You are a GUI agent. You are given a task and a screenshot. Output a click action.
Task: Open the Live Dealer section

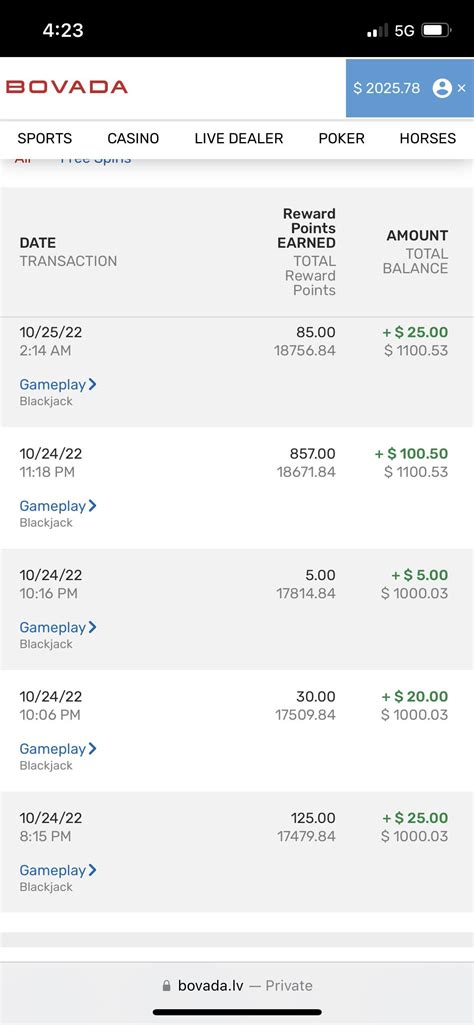[239, 139]
